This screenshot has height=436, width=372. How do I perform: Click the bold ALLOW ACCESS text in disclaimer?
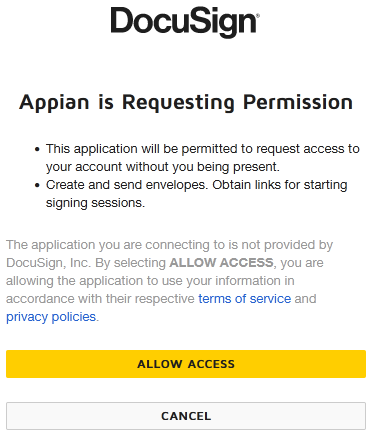point(221,263)
